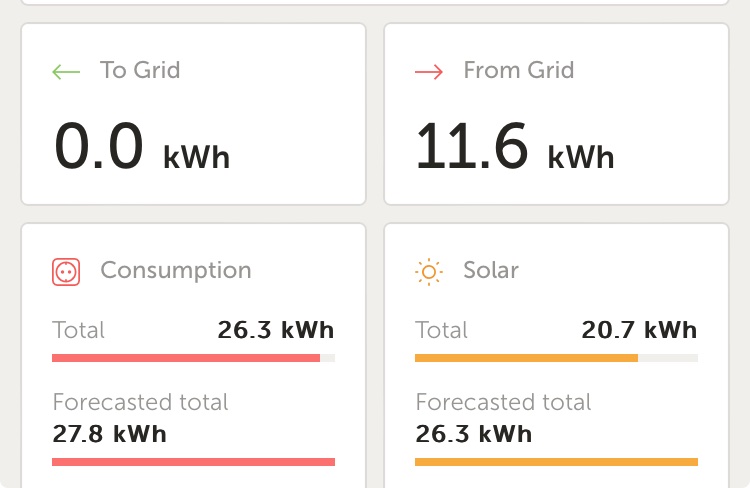Select the From Grid card title

[518, 70]
